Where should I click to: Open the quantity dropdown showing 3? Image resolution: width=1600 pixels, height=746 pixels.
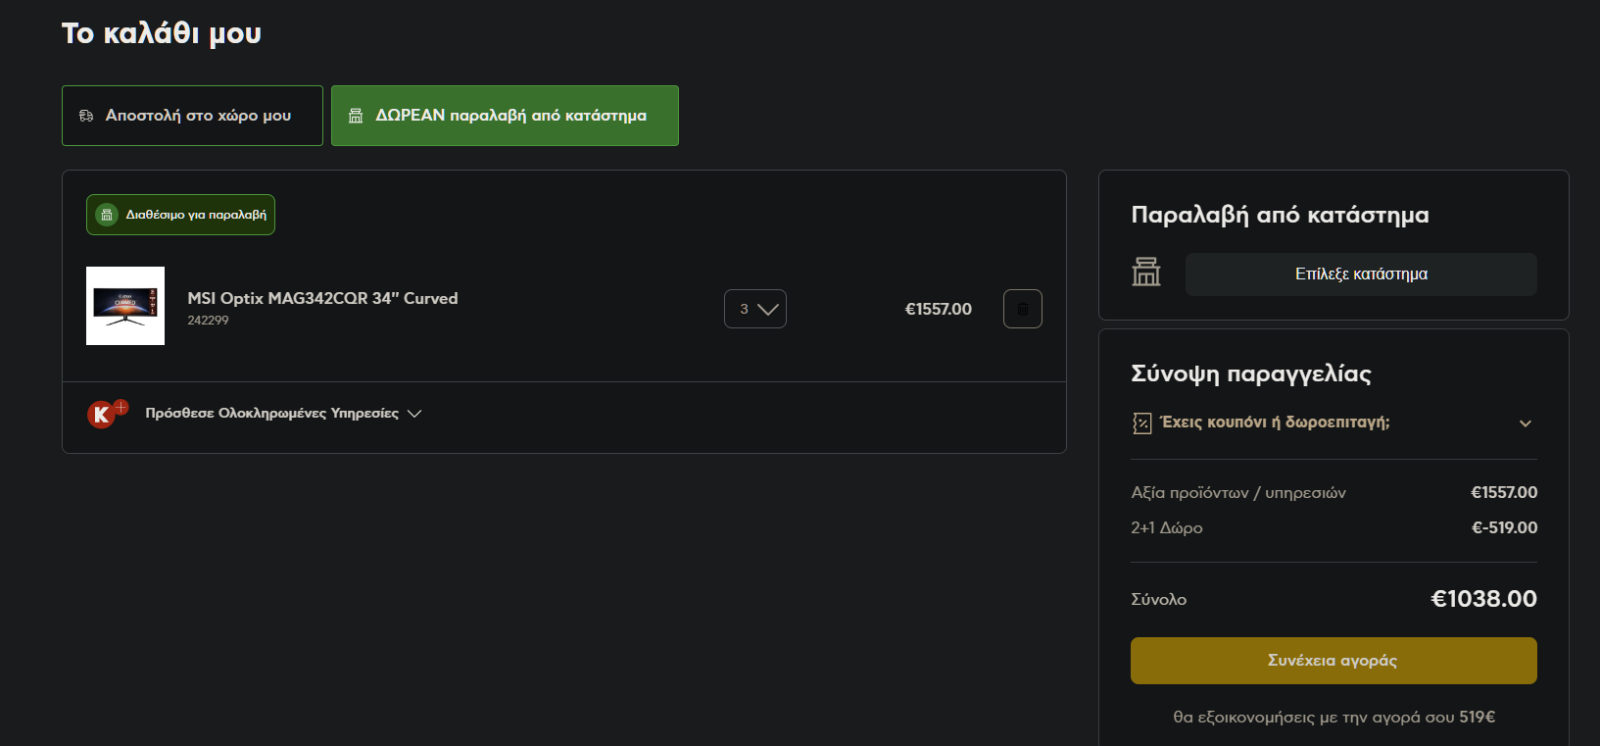click(x=755, y=309)
